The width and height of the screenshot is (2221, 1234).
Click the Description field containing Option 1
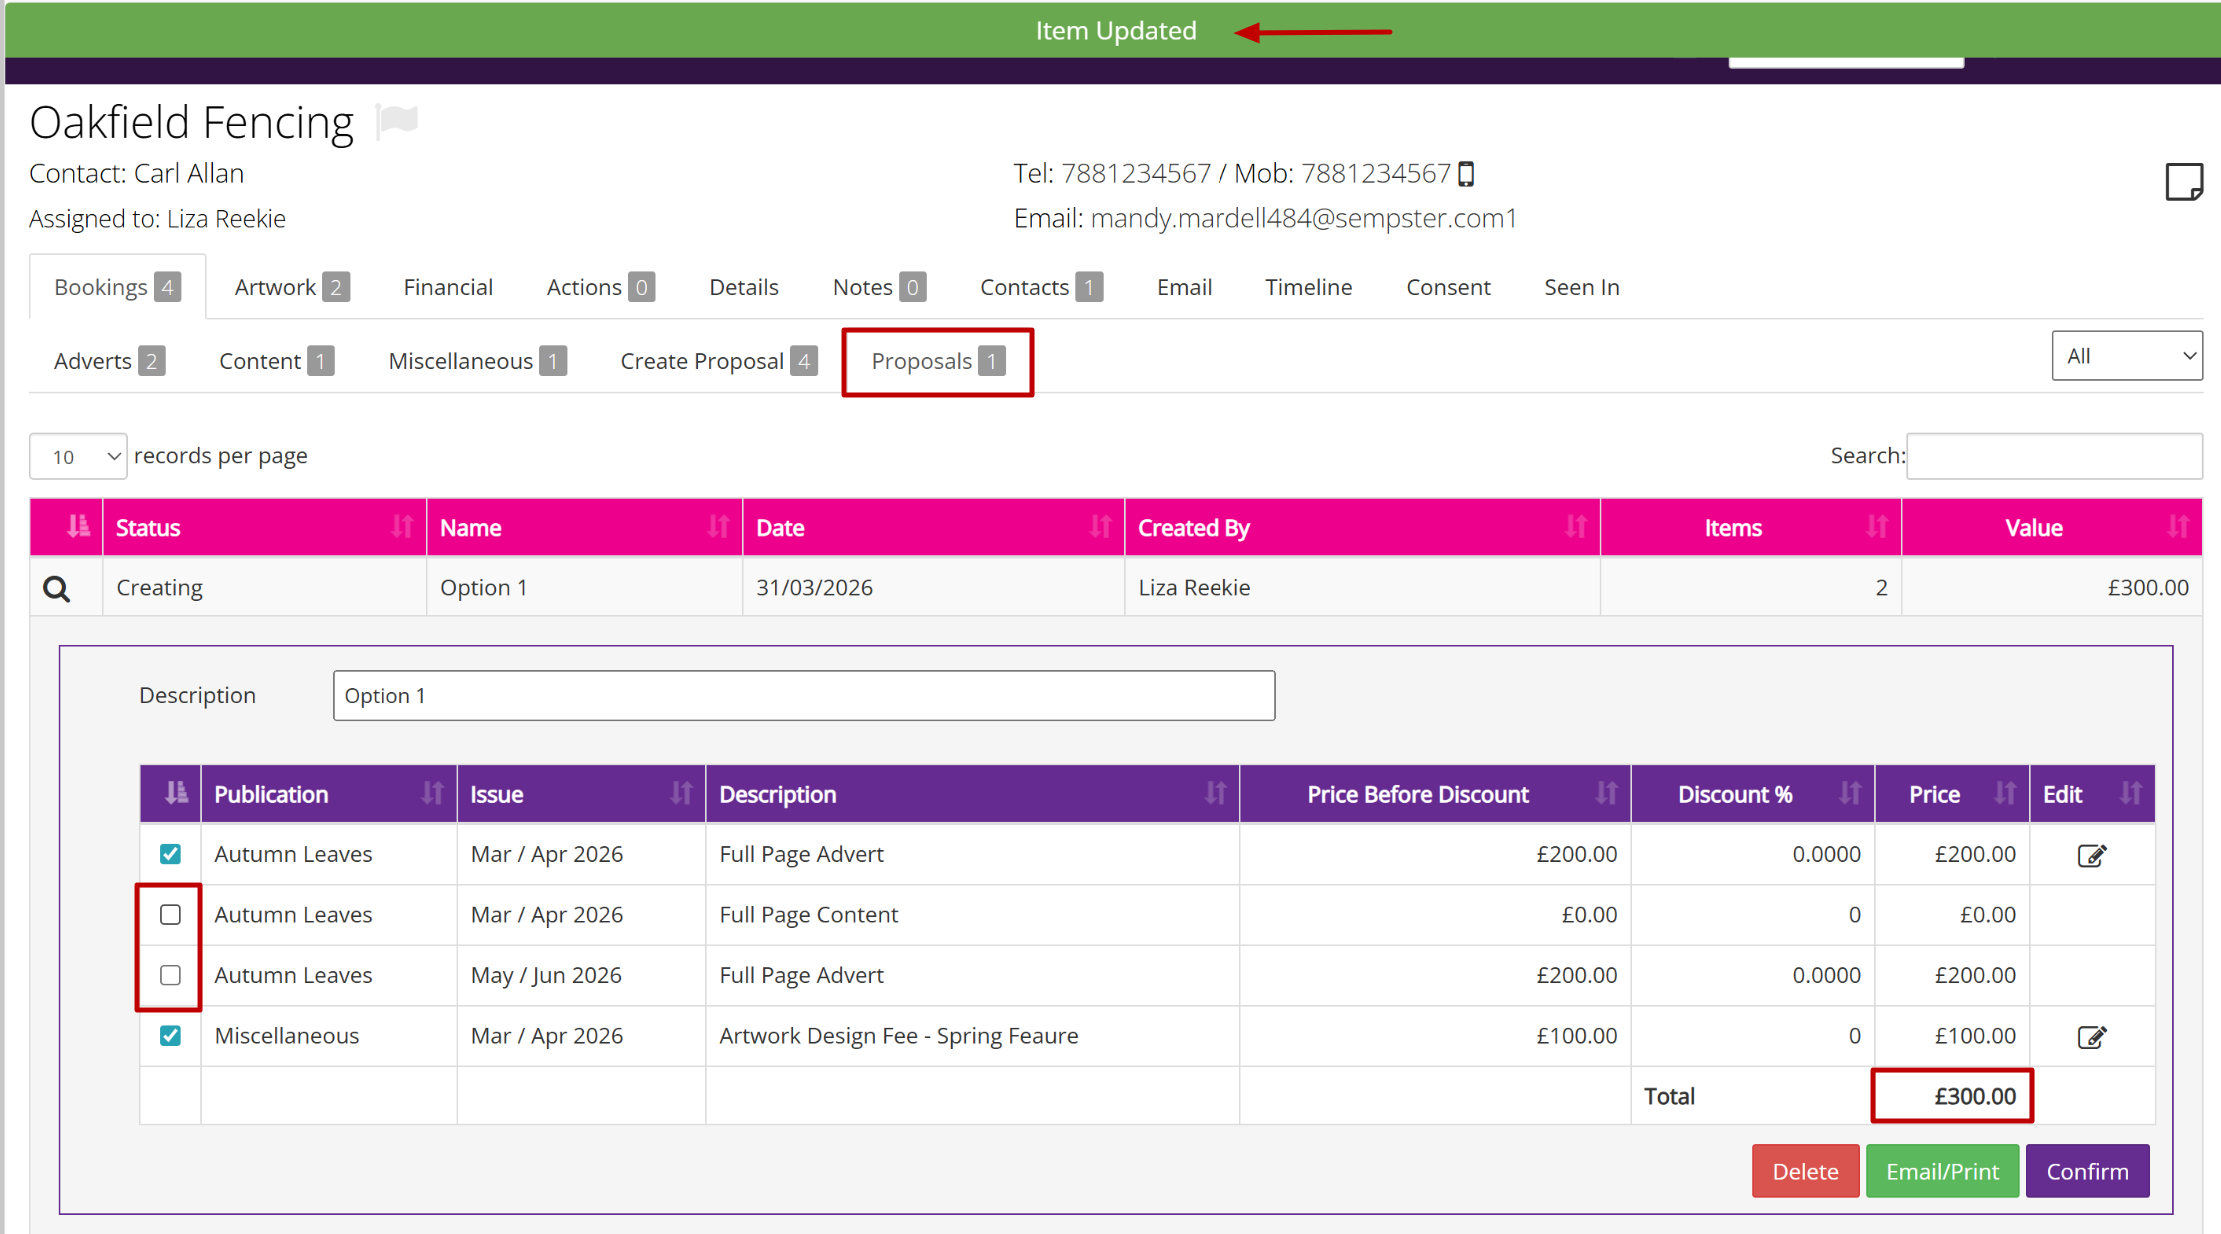[804, 695]
